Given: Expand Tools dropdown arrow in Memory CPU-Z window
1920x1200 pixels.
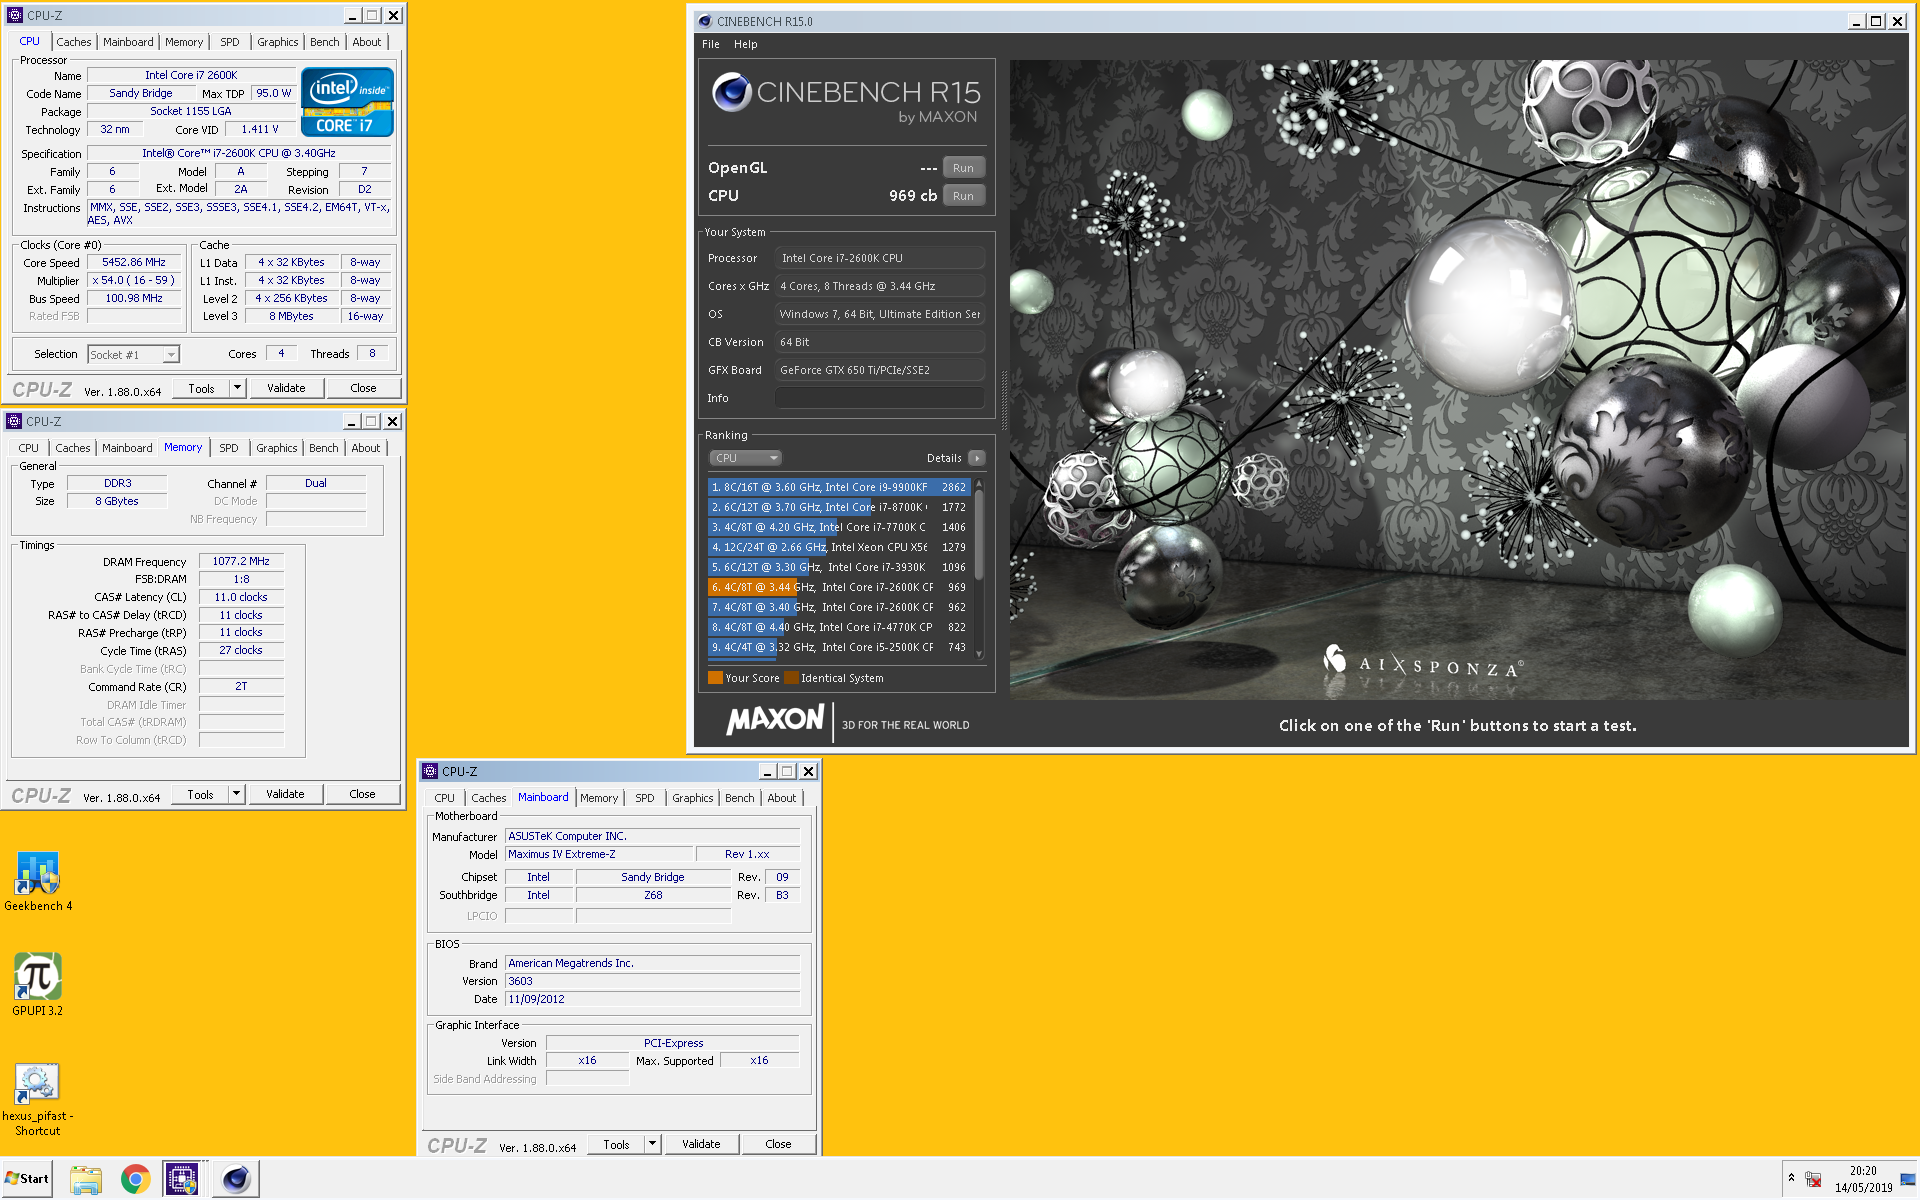Looking at the screenshot, I should [x=236, y=794].
